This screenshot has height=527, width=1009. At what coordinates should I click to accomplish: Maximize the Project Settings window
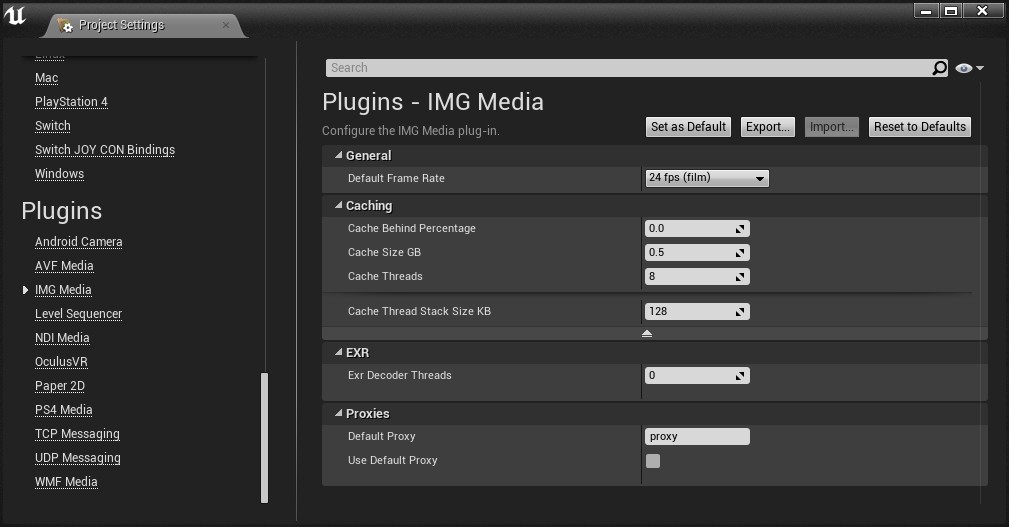coord(950,11)
